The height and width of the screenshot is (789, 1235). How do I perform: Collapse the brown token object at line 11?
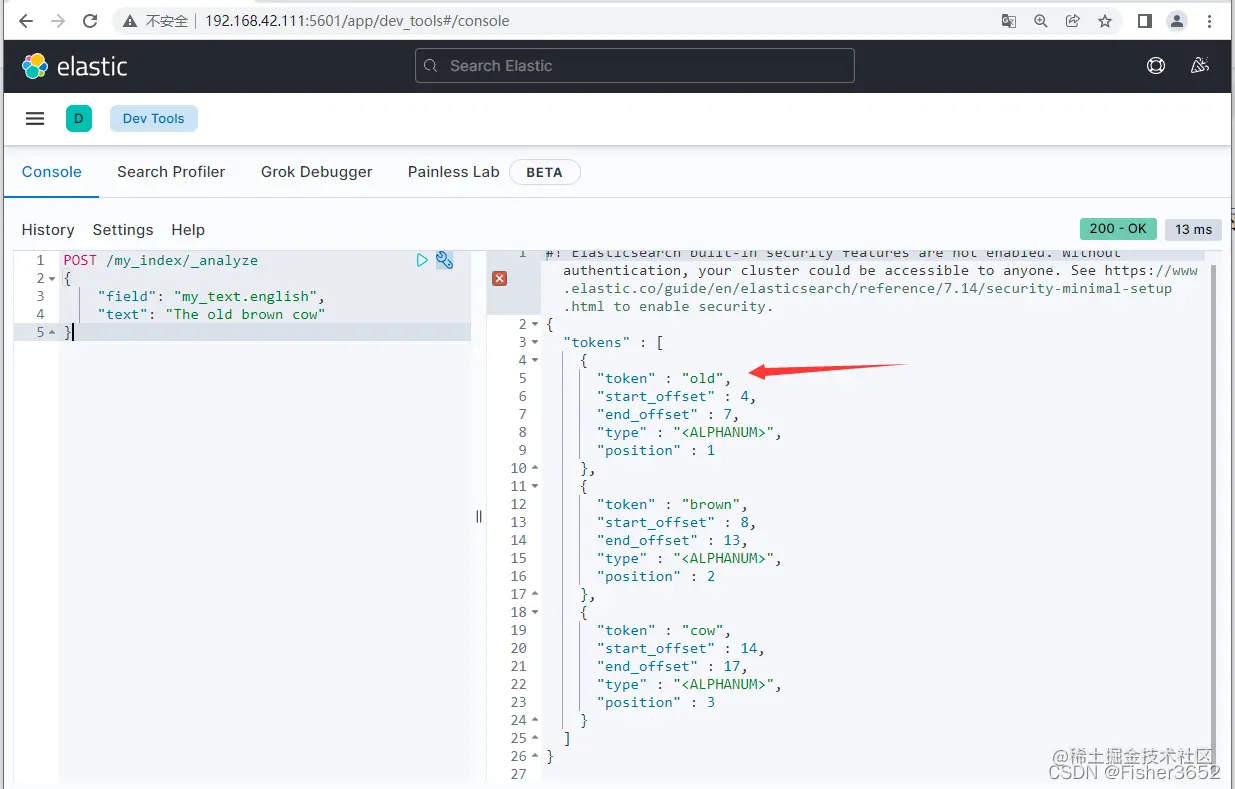point(535,487)
